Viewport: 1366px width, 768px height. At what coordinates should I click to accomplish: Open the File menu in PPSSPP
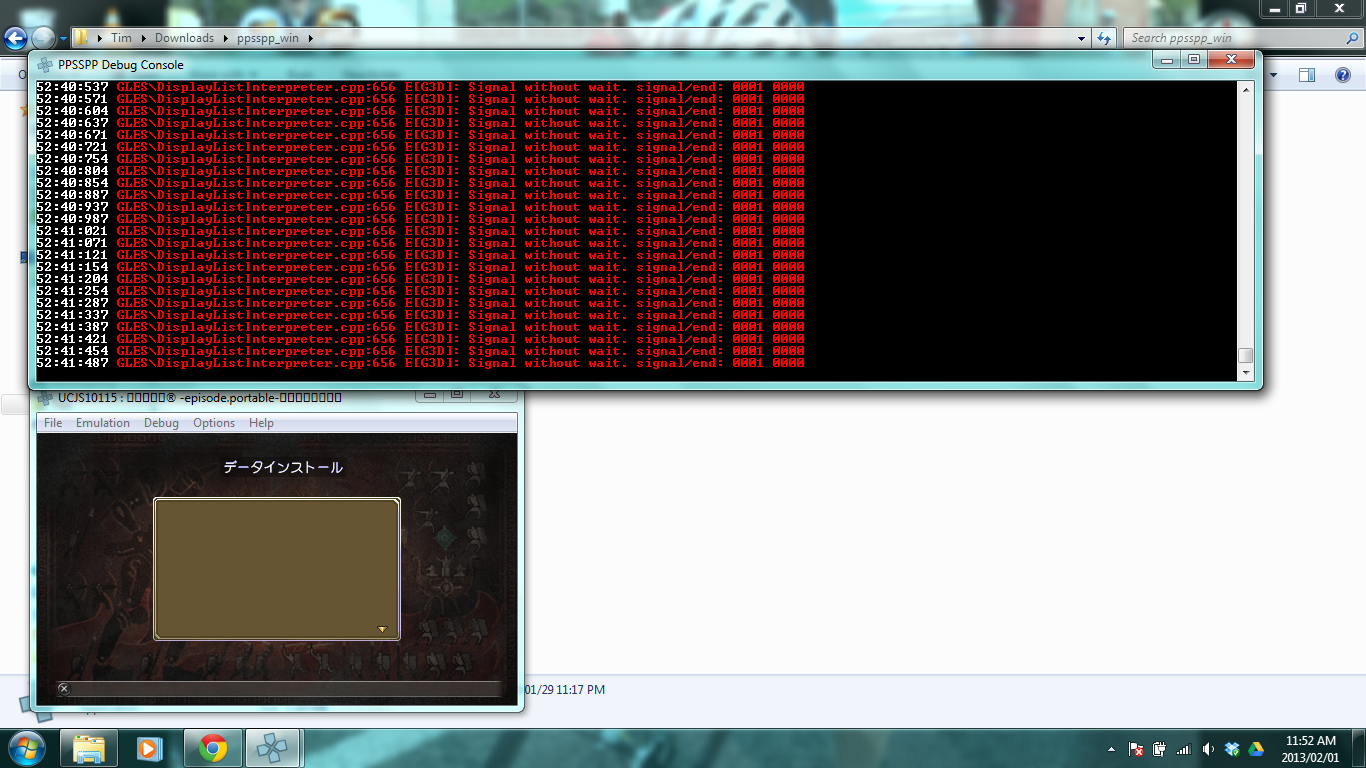click(x=53, y=423)
